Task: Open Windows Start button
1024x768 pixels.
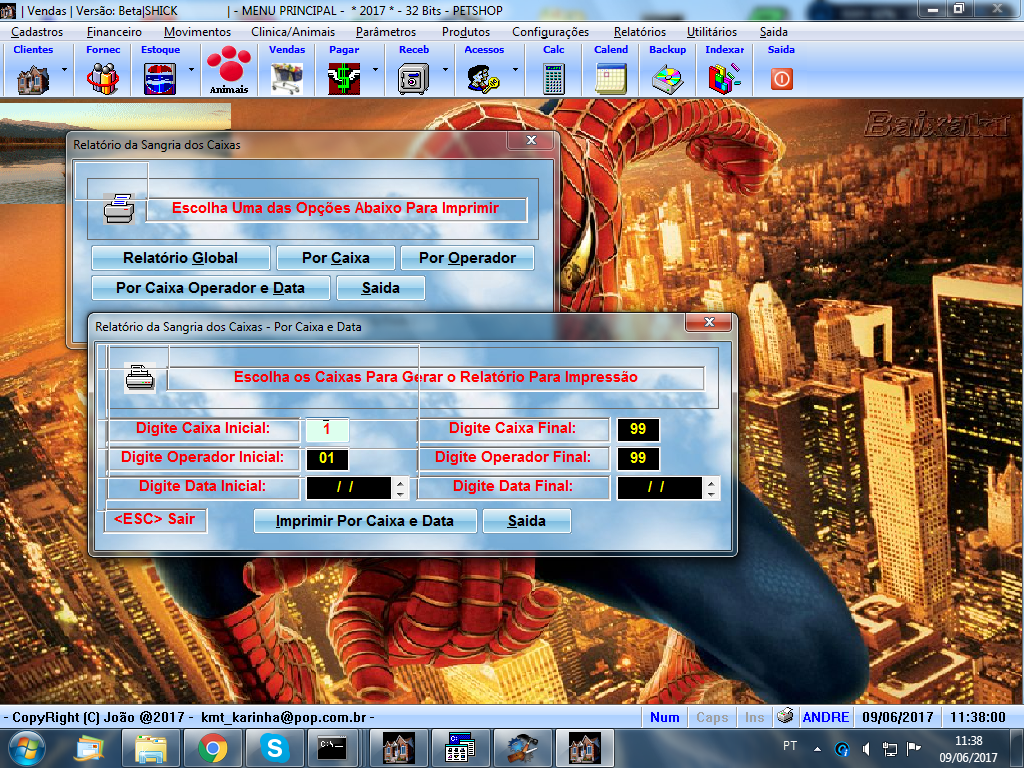Action: (x=27, y=748)
